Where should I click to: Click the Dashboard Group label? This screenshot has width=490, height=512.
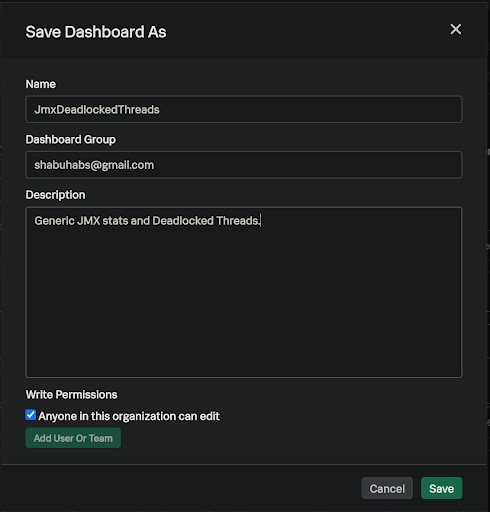(71, 139)
